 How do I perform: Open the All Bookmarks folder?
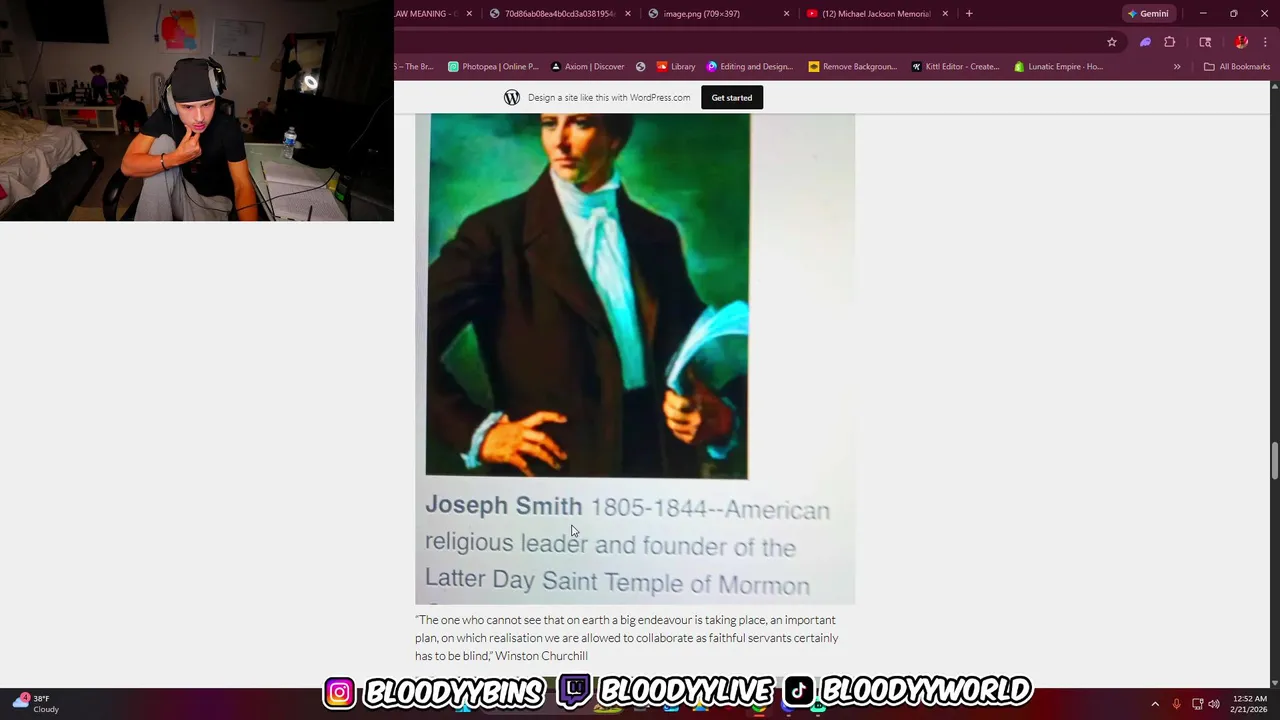pos(1237,67)
